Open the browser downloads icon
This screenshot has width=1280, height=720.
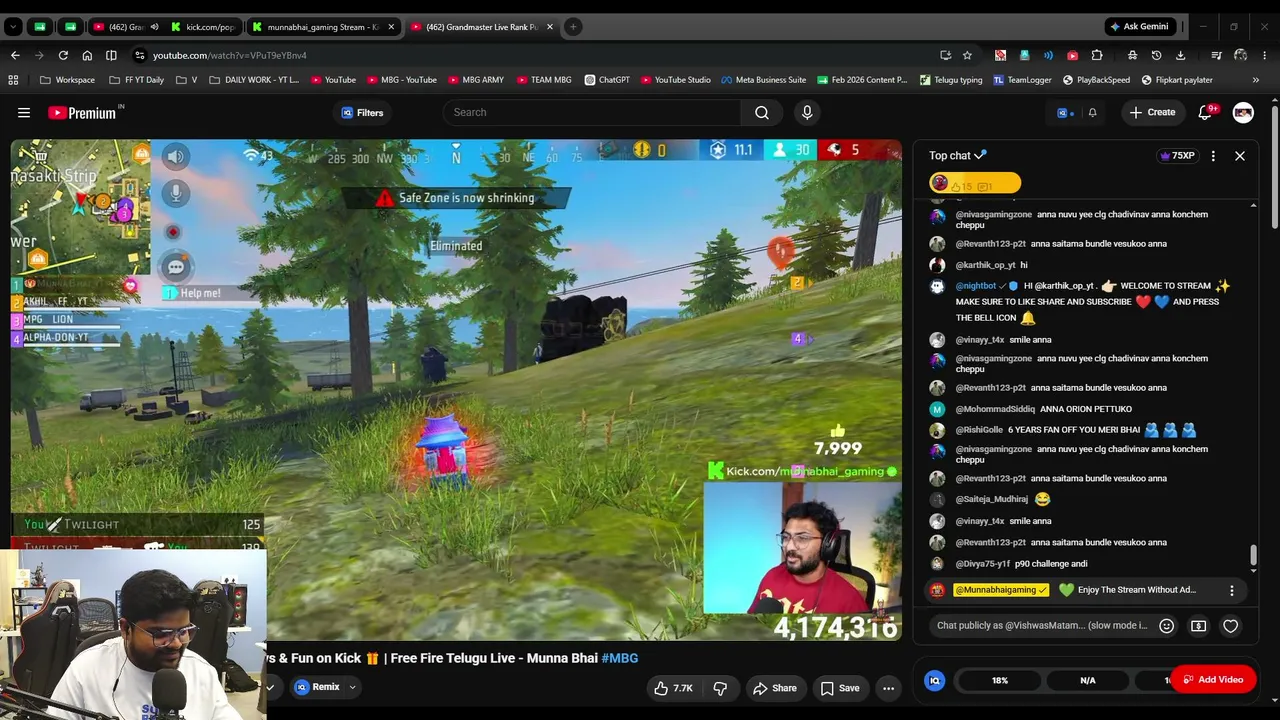pos(1181,55)
